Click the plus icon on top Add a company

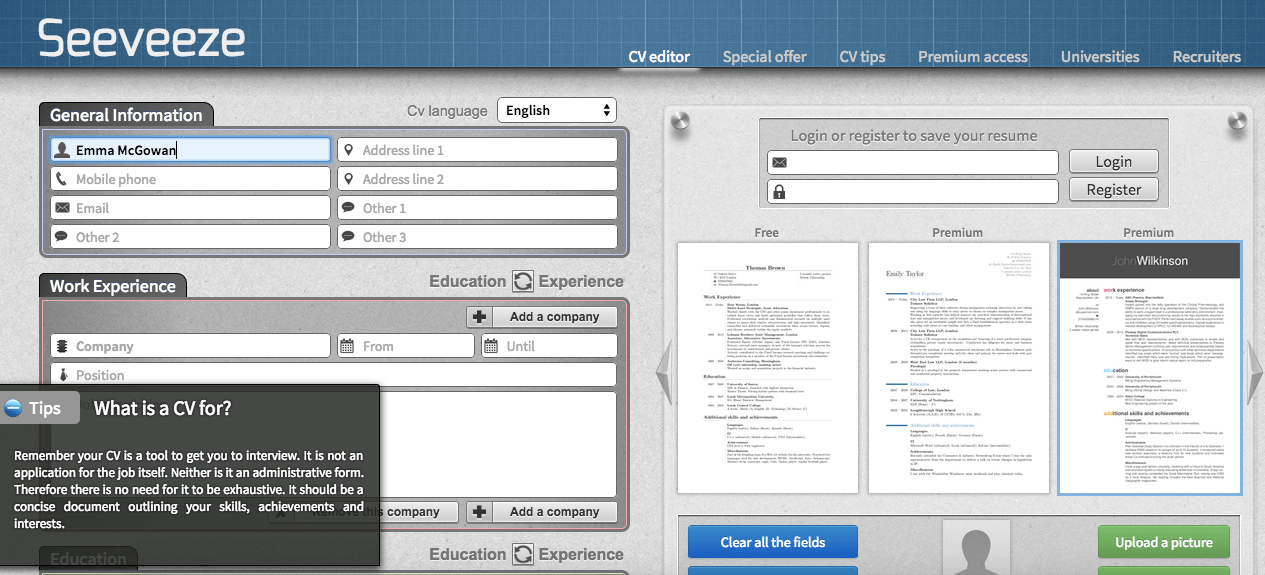(x=480, y=317)
